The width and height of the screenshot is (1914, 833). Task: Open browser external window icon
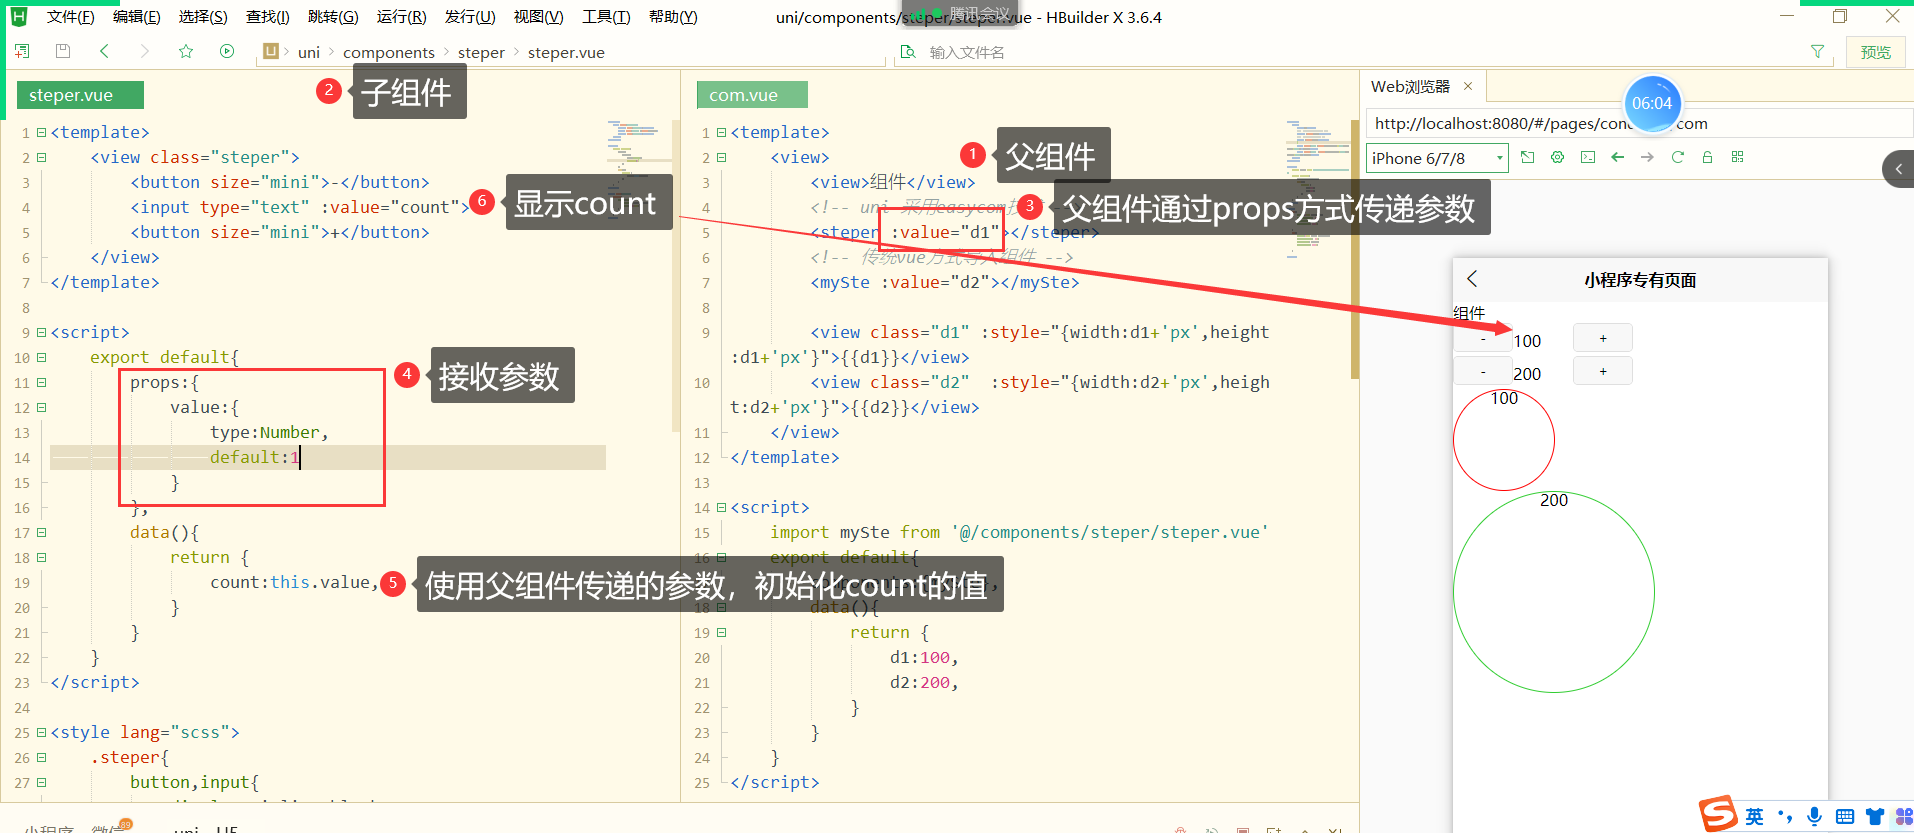(1527, 157)
